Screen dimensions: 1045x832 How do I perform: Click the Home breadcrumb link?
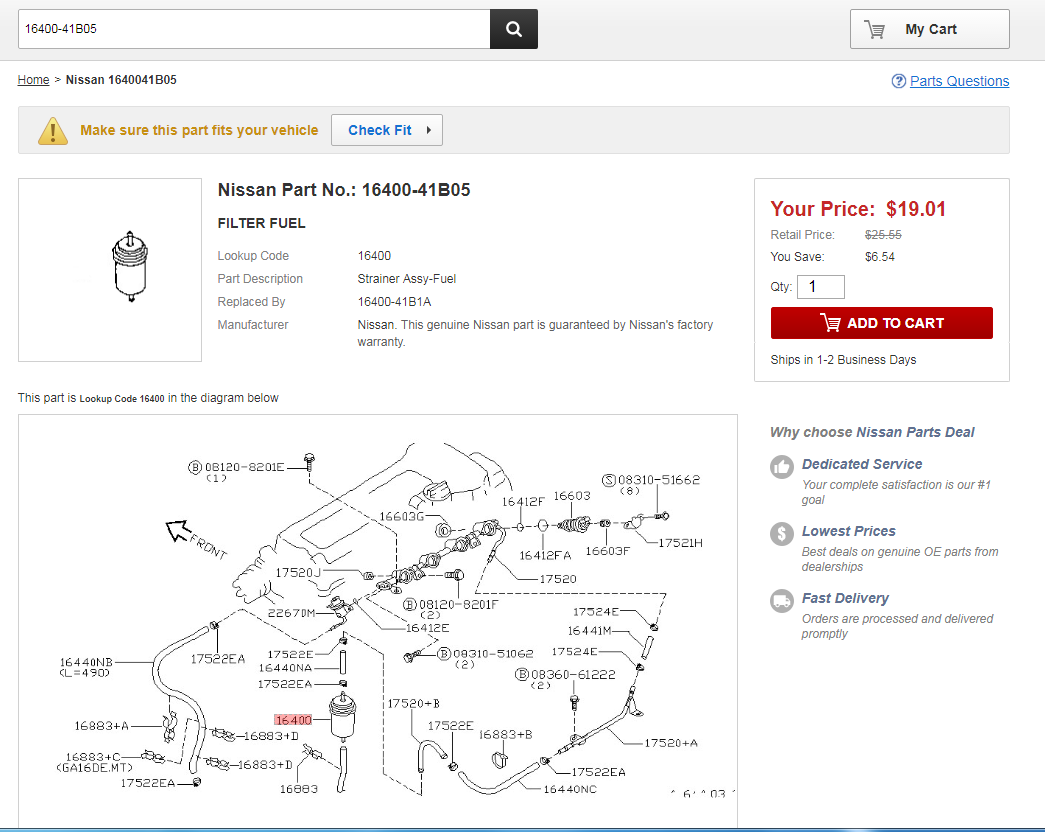coord(33,80)
